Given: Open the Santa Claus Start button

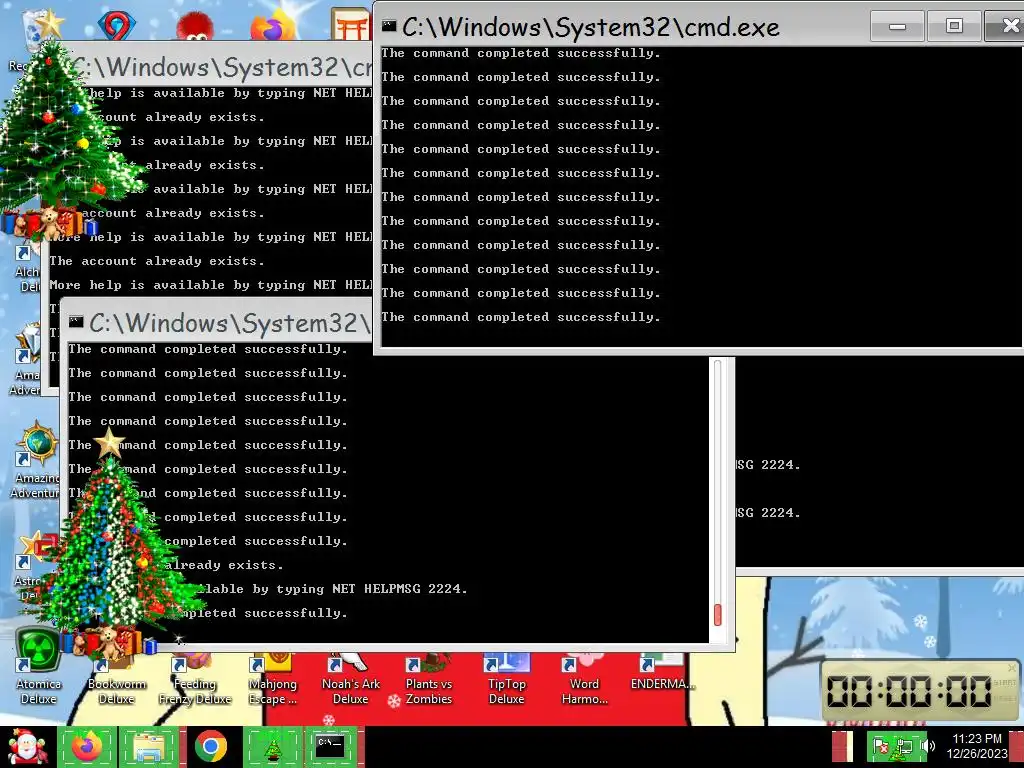Looking at the screenshot, I should [26, 748].
